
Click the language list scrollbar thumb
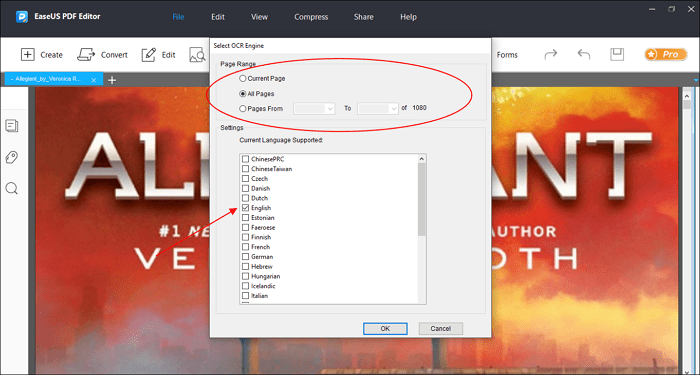(x=422, y=199)
